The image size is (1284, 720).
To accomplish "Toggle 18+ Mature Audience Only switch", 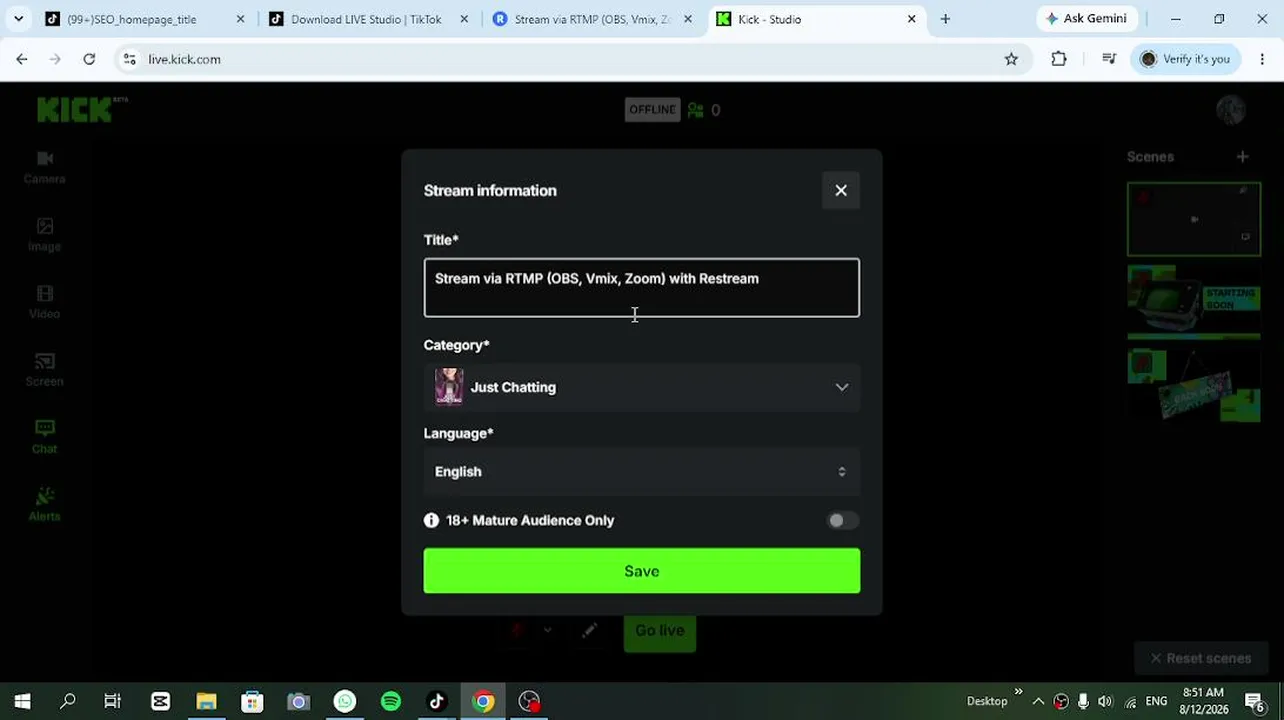I will (x=842, y=520).
